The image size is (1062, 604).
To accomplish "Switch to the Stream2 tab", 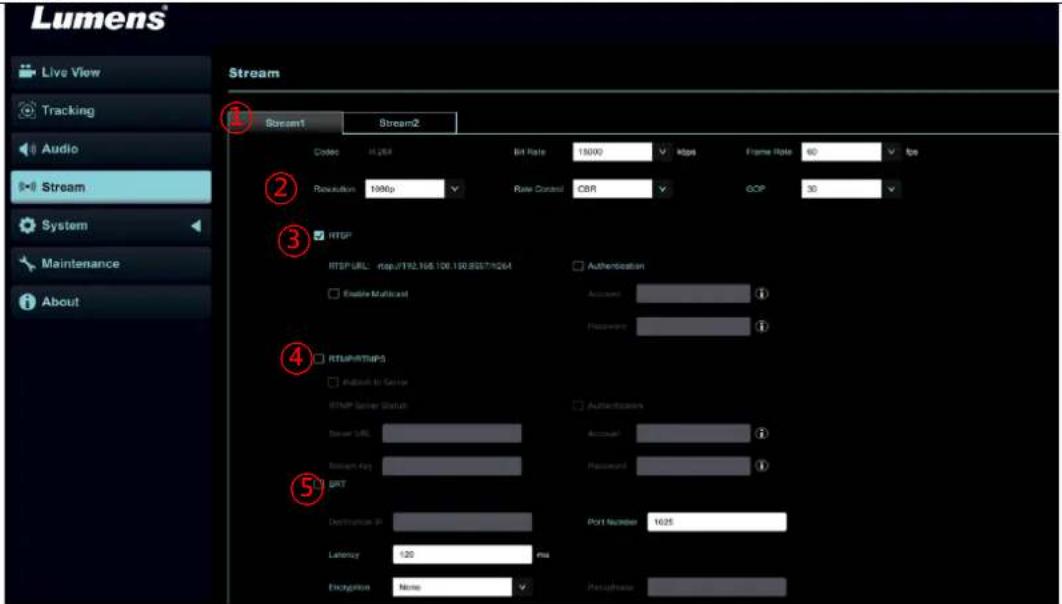I will (x=400, y=123).
